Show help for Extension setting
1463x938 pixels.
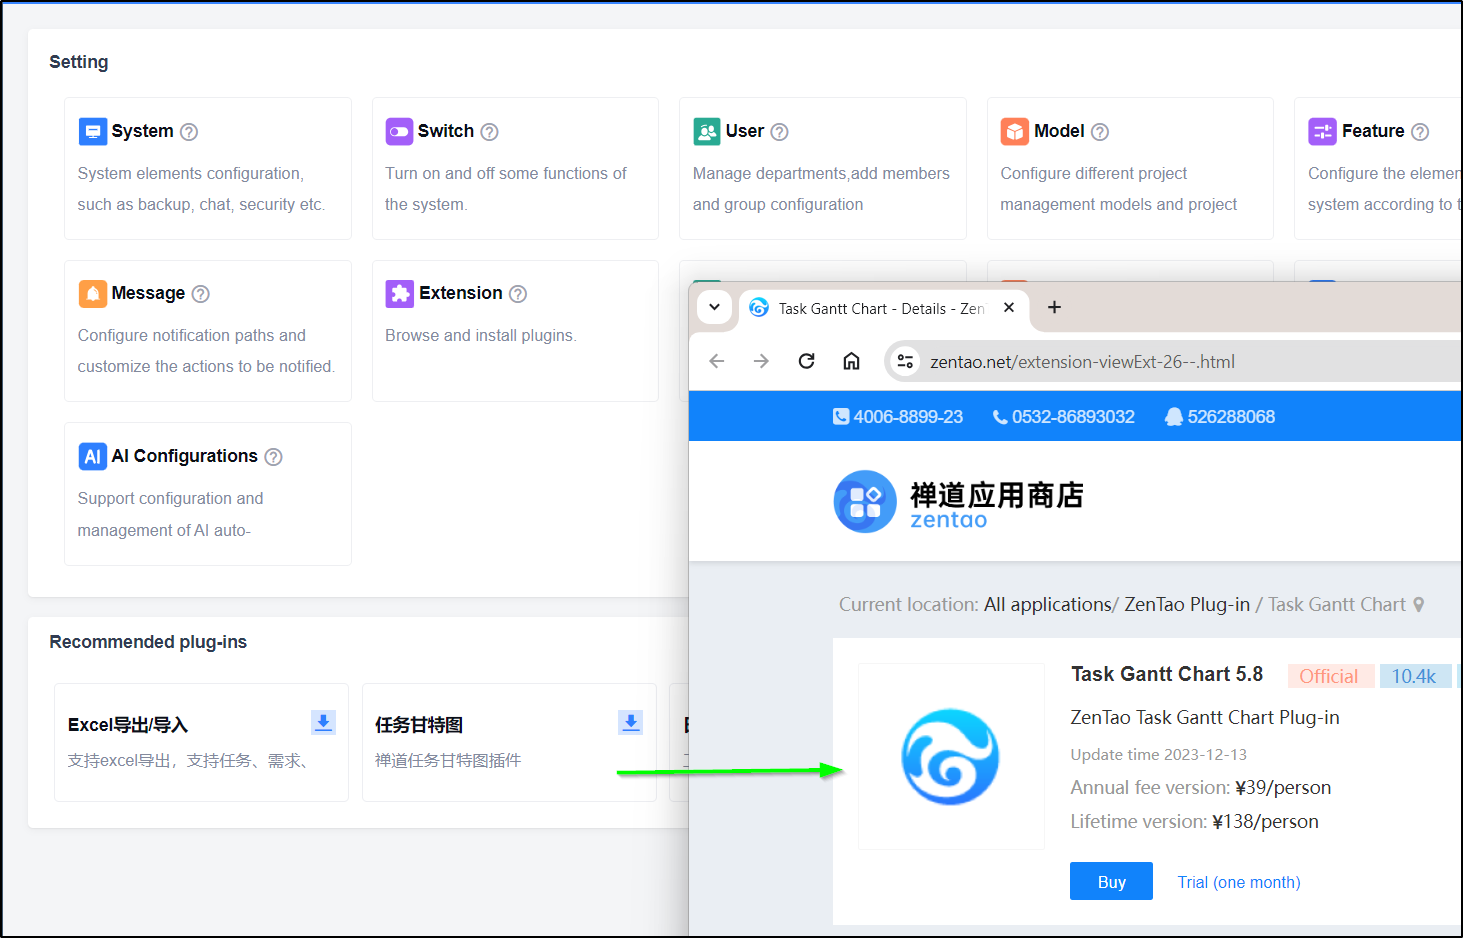518,294
